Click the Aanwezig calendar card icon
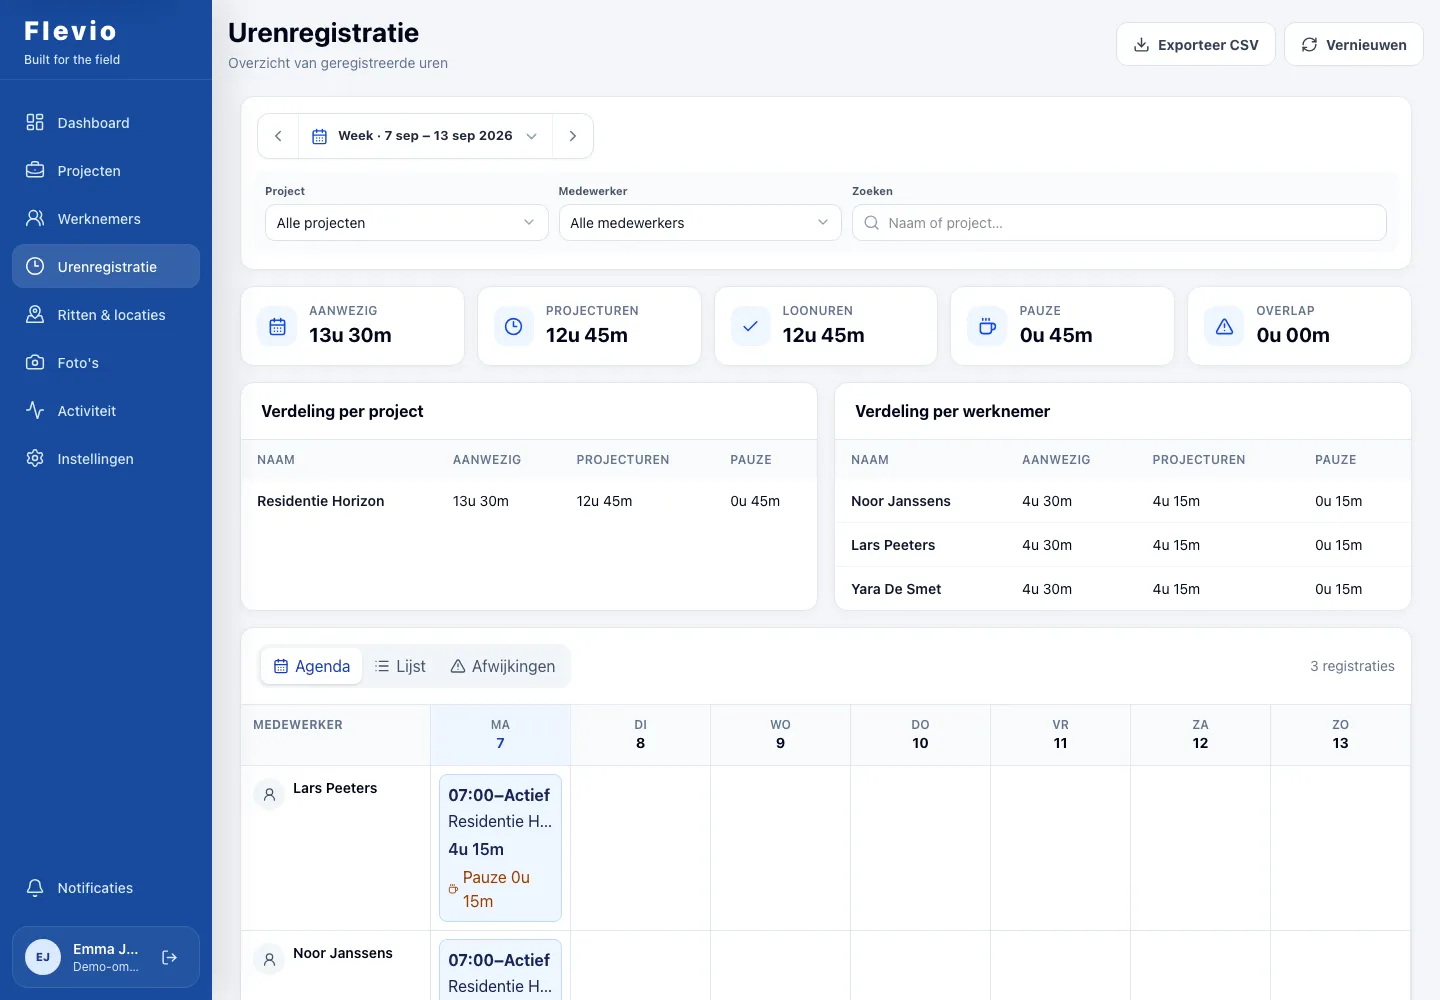This screenshot has width=1440, height=1000. [x=278, y=326]
